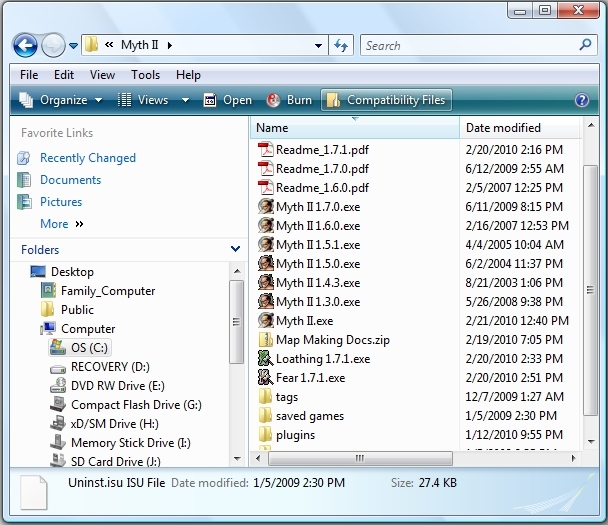Select the Myth II.exe icon

pyautogui.click(x=266, y=321)
